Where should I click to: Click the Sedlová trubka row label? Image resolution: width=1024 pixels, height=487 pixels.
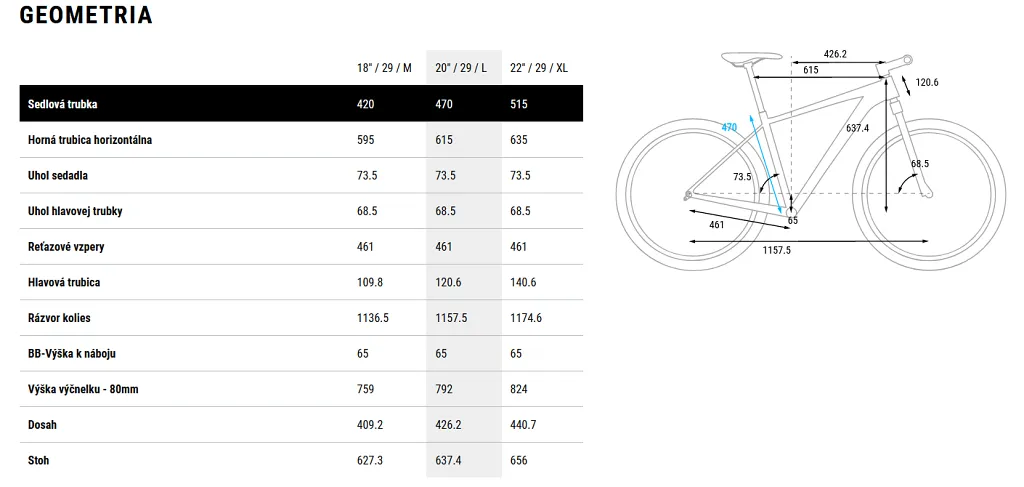tap(63, 104)
